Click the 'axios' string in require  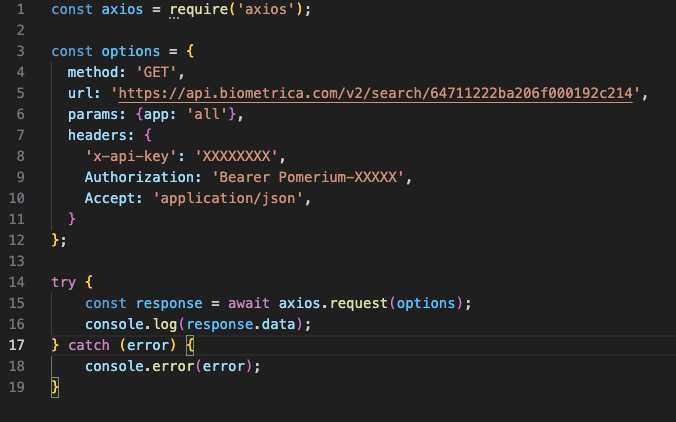click(266, 9)
